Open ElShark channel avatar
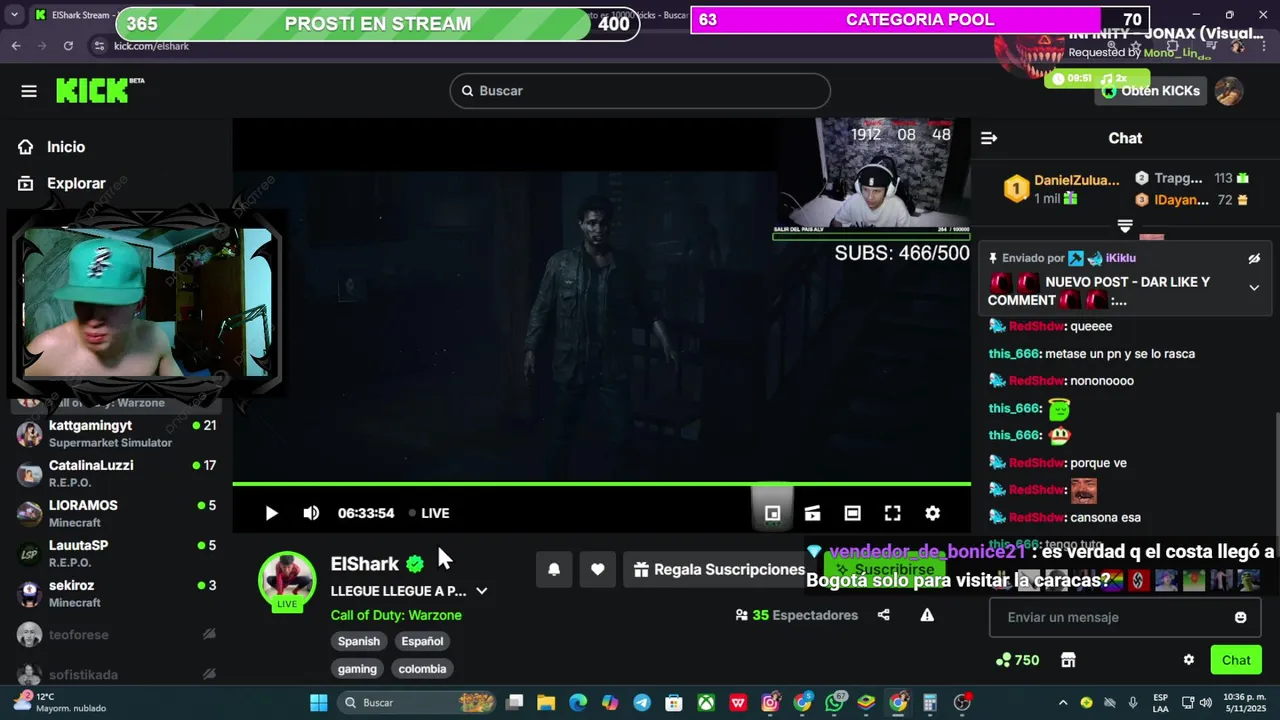This screenshot has height=720, width=1280. coord(287,578)
